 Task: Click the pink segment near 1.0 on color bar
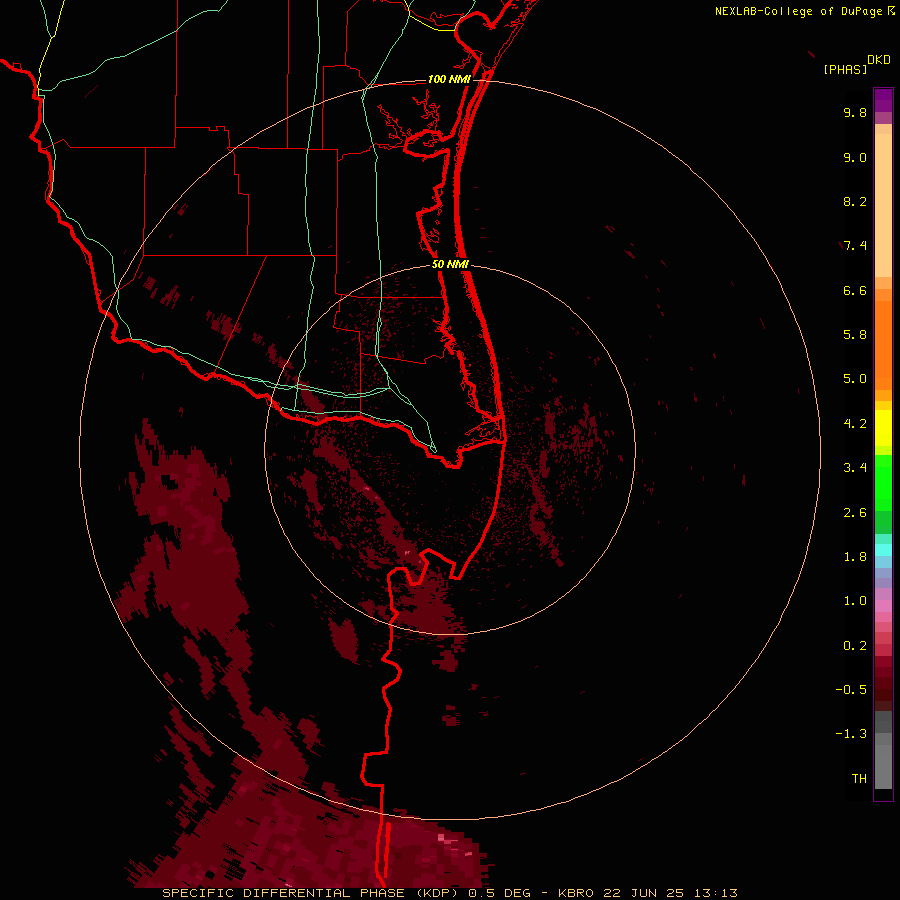coord(883,606)
